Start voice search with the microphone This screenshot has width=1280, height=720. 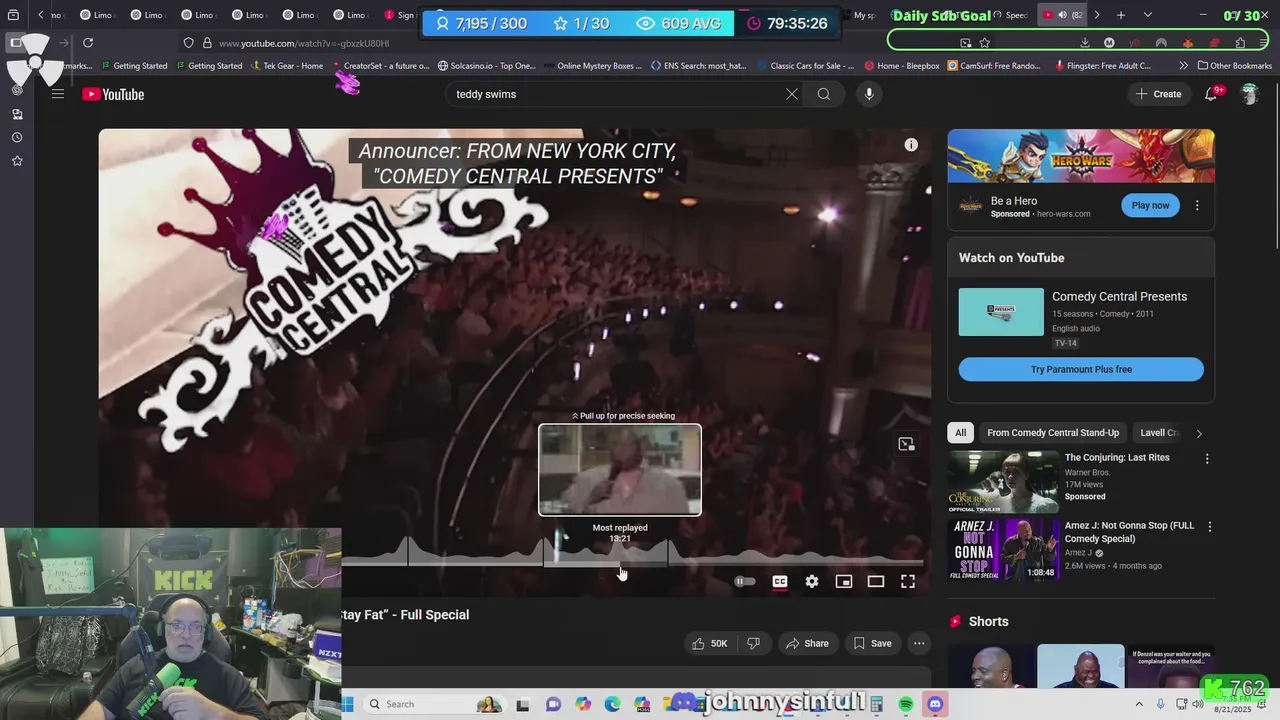point(869,94)
